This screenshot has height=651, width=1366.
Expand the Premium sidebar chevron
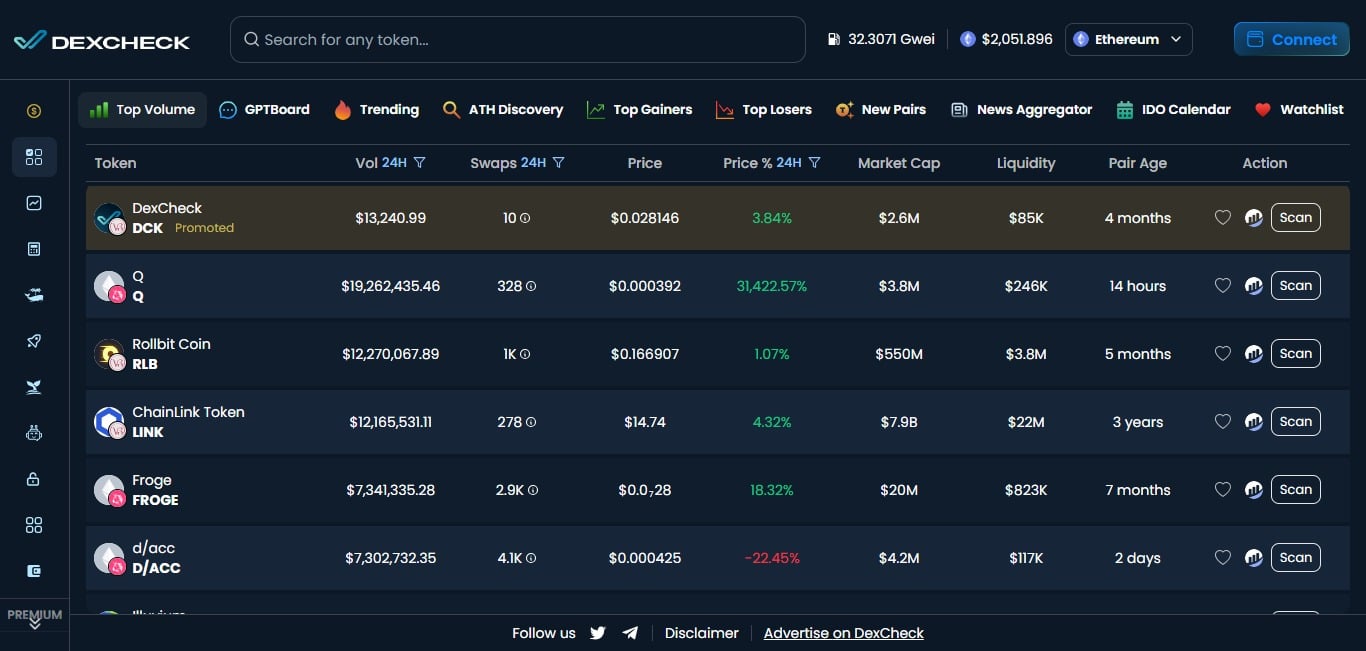coord(34,623)
